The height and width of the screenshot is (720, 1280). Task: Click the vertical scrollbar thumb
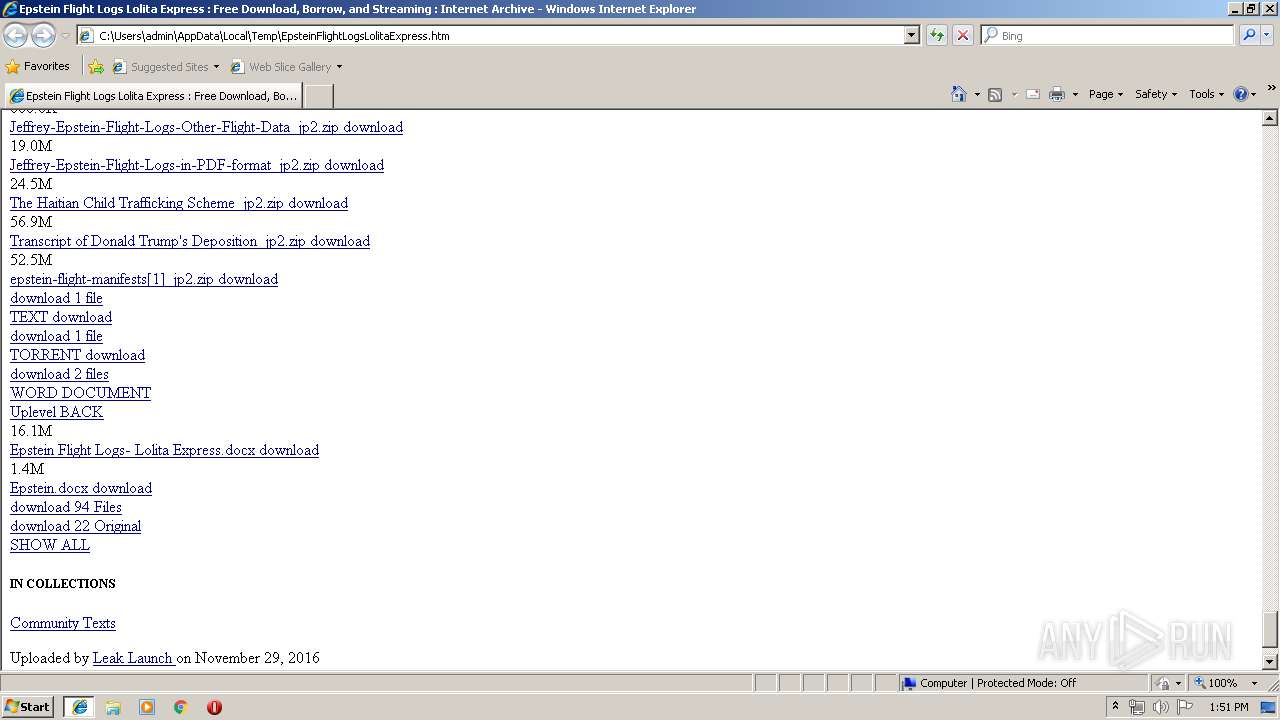1270,629
